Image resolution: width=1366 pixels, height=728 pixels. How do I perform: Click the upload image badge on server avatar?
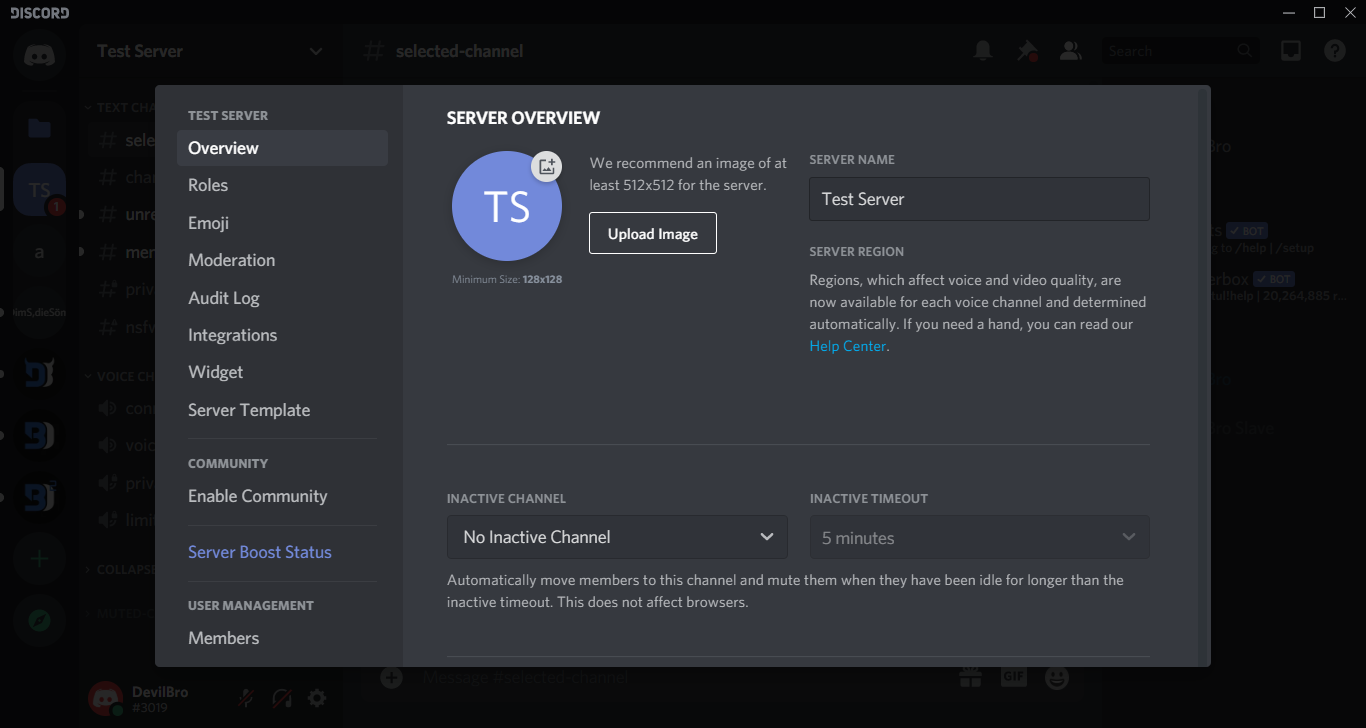coord(546,167)
